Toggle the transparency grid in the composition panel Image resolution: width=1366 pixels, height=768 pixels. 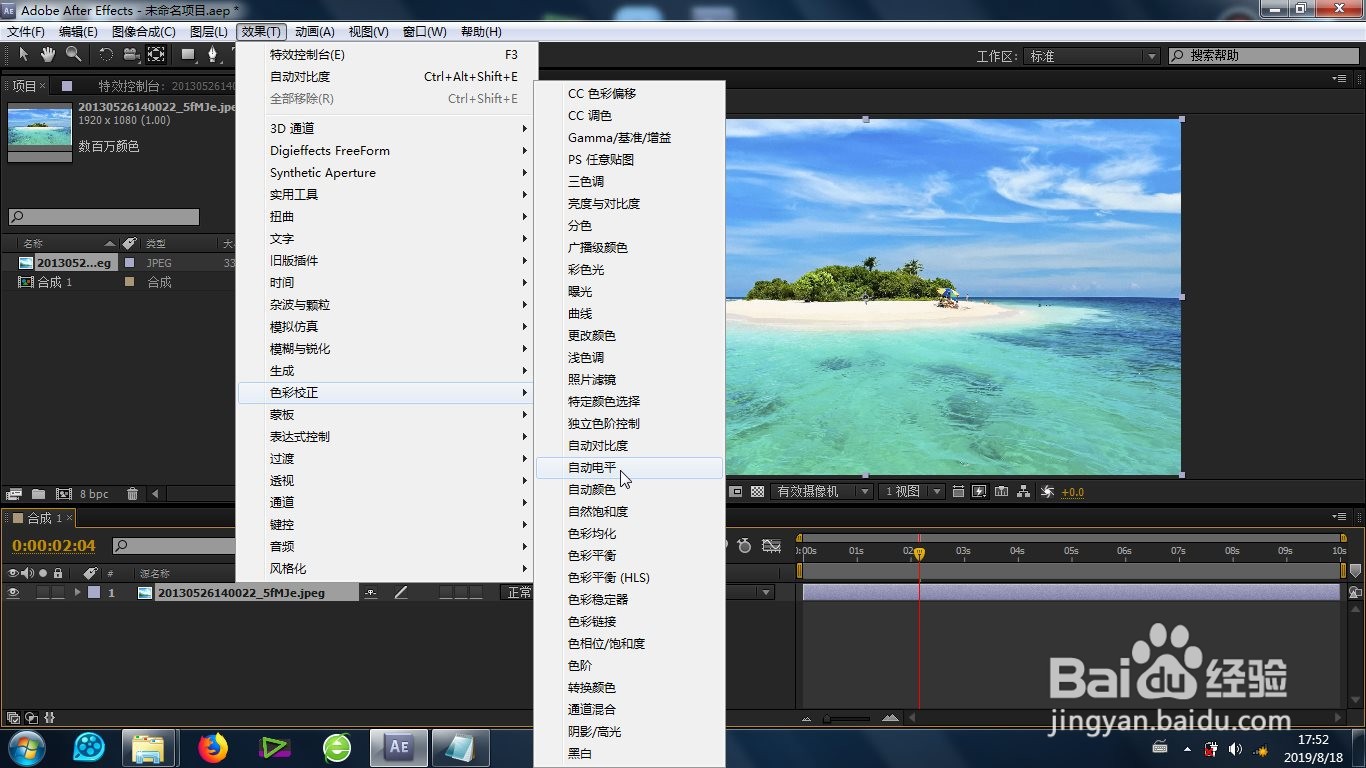coord(757,491)
